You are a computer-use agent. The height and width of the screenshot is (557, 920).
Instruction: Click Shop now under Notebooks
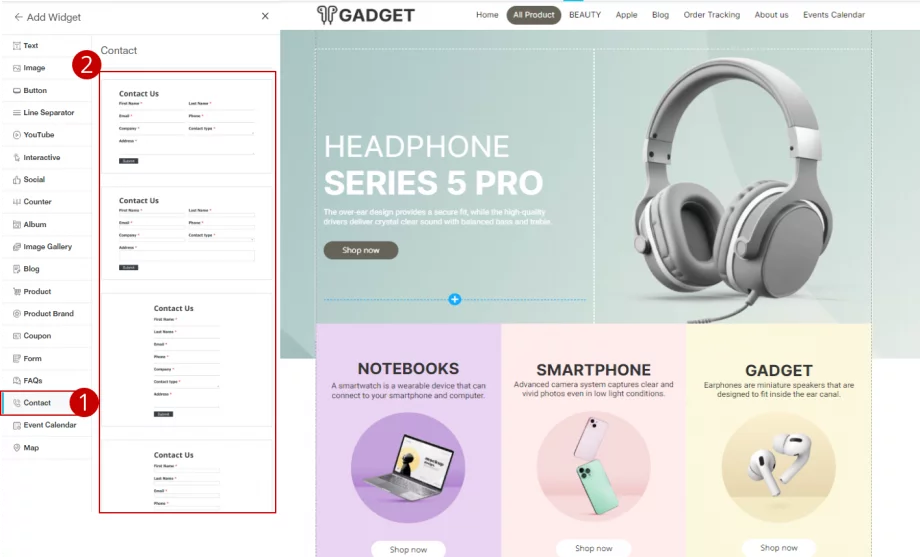408,549
